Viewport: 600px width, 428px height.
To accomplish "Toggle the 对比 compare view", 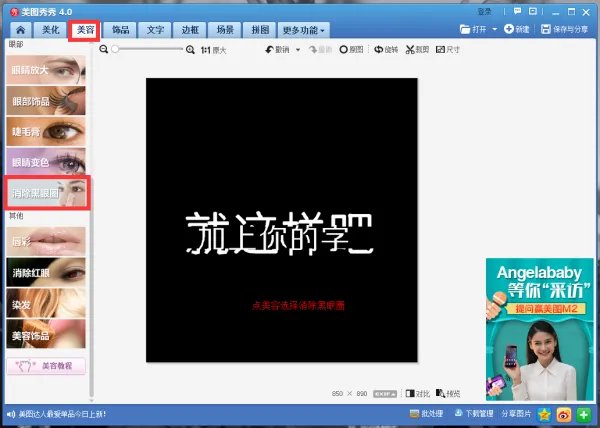I will pos(417,394).
